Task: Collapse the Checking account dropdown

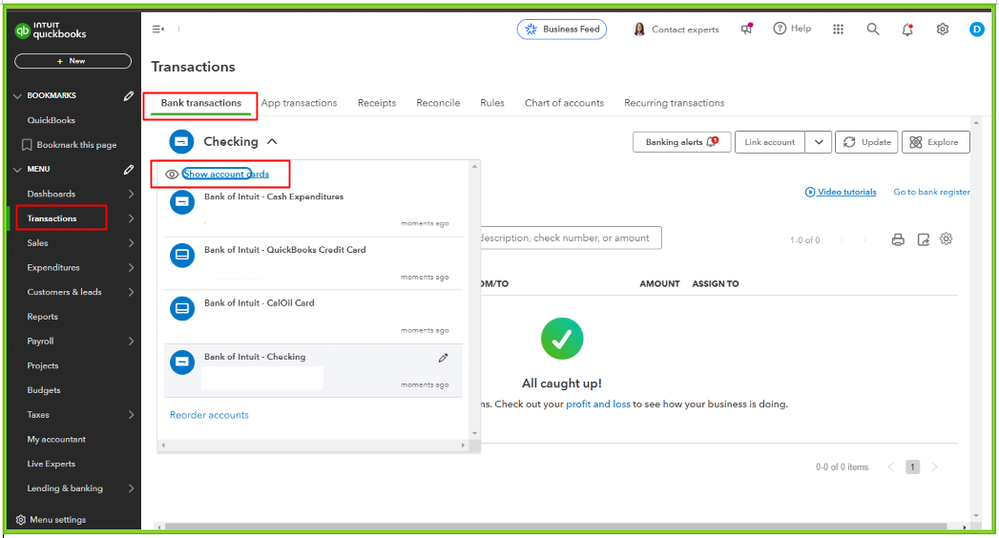Action: coord(272,142)
